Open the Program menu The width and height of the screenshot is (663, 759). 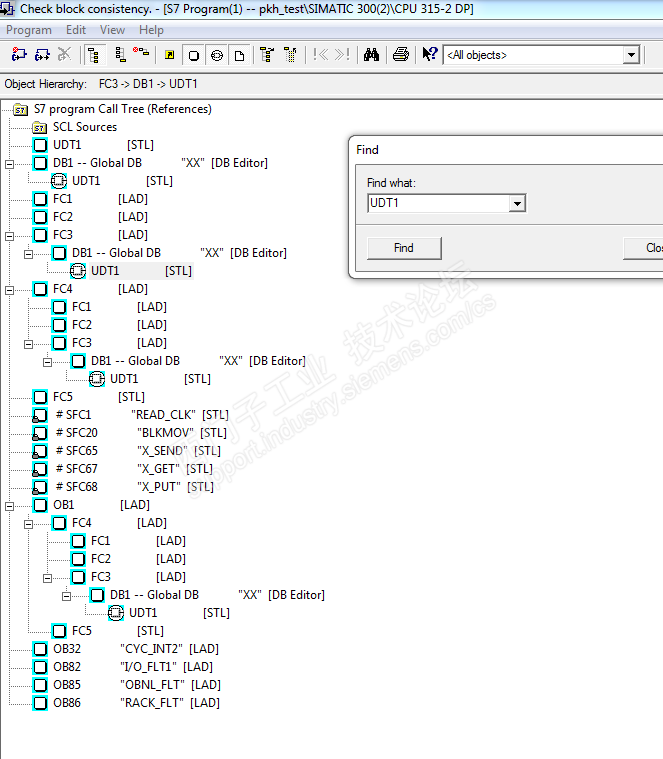(29, 30)
